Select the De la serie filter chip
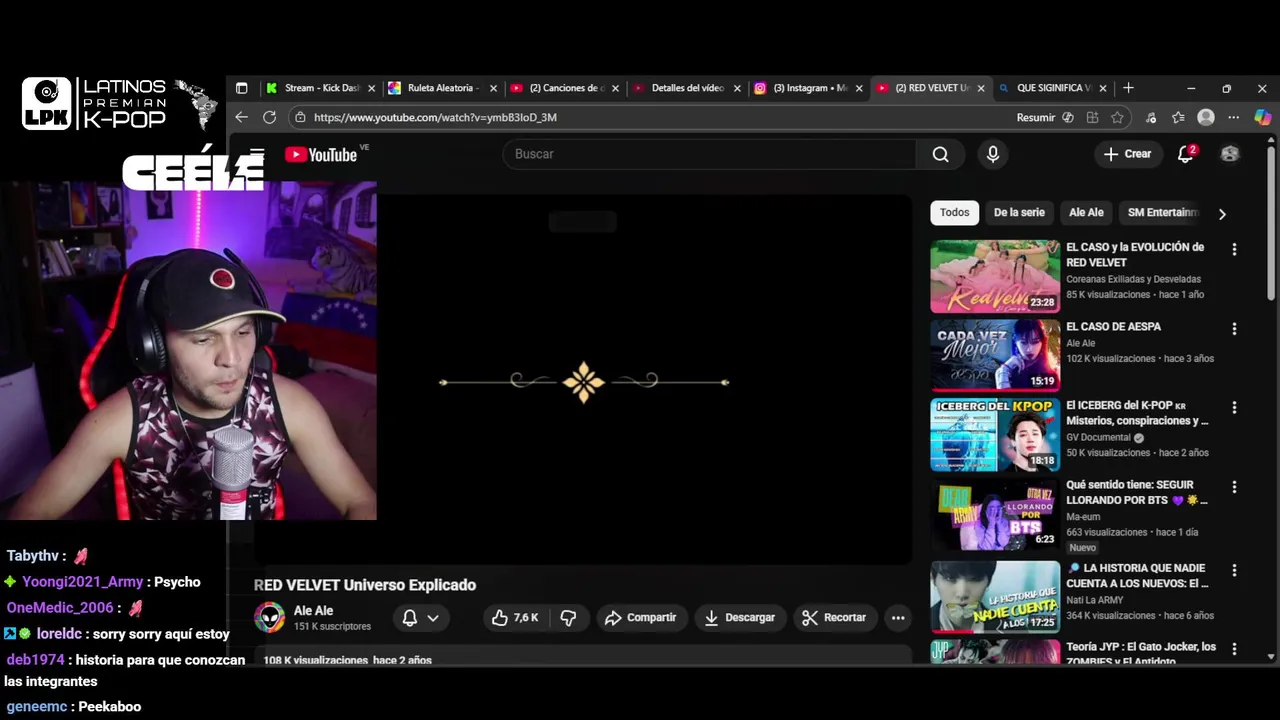 [1019, 213]
